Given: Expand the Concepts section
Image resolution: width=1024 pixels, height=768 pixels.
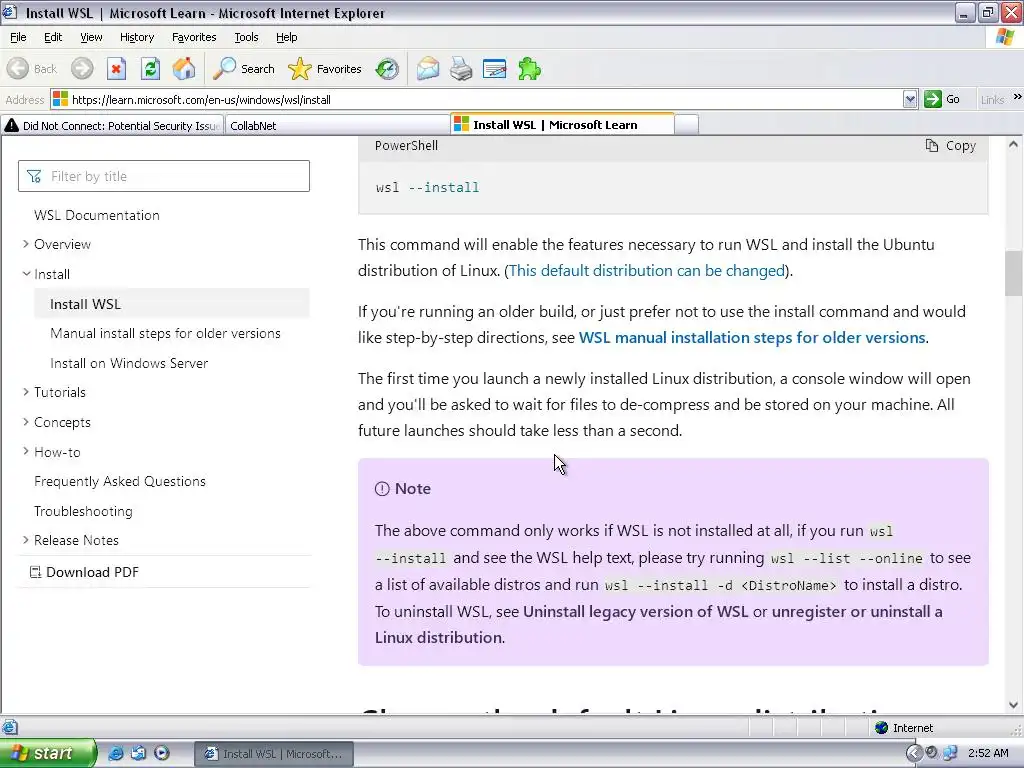Looking at the screenshot, I should (x=25, y=422).
